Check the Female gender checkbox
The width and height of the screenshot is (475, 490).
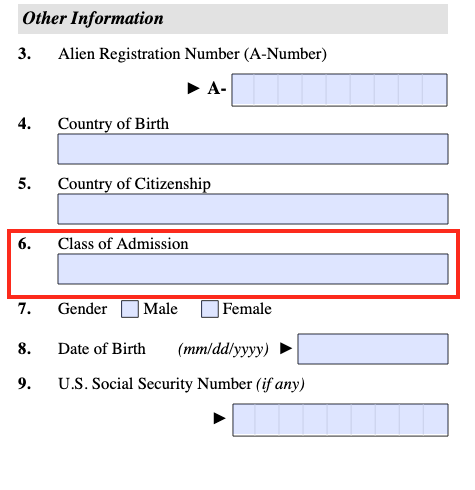210,309
